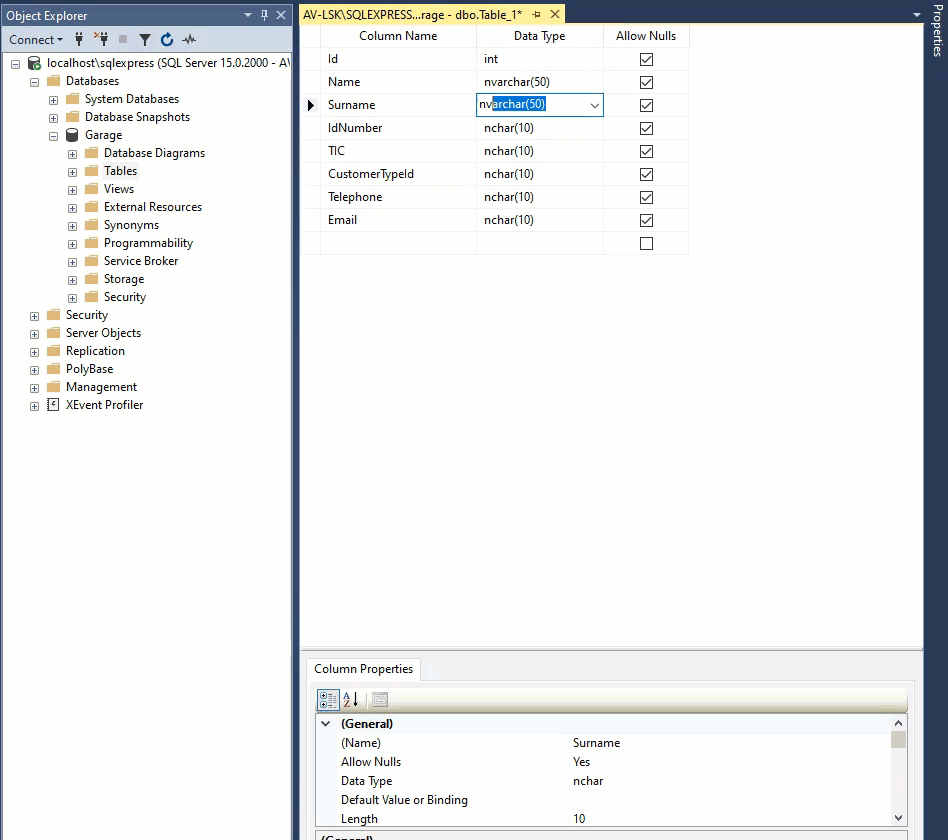948x840 pixels.
Task: Expand the Tables folder in Garage
Action: click(x=72, y=171)
